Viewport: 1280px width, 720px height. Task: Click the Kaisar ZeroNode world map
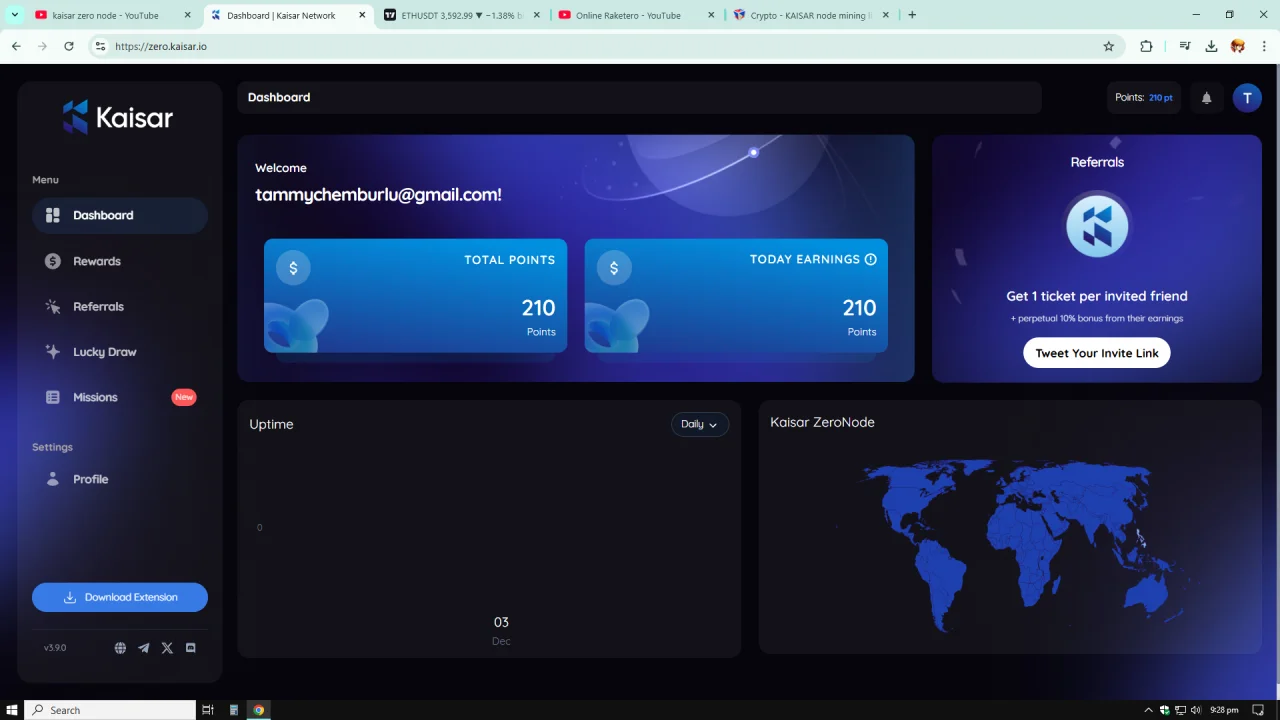1010,547
